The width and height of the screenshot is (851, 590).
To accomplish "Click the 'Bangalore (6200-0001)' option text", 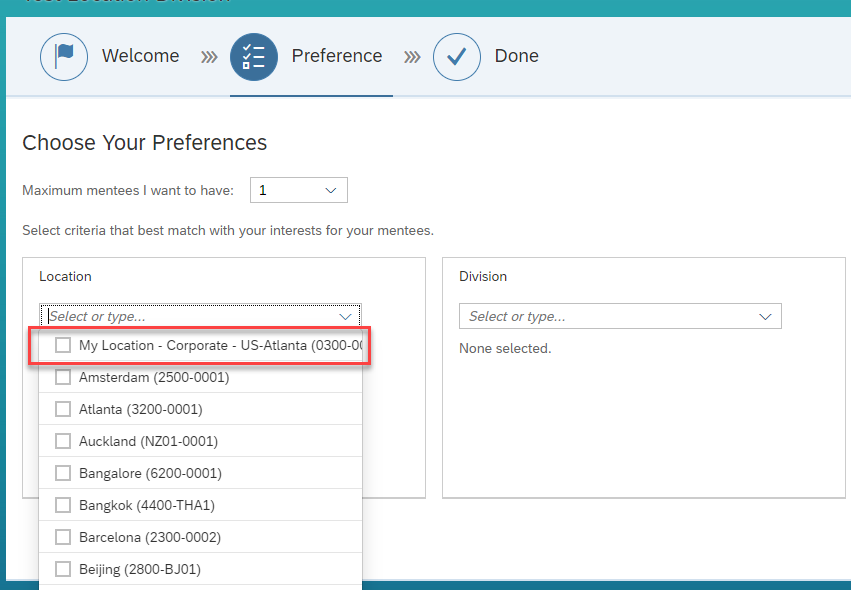I will point(150,473).
